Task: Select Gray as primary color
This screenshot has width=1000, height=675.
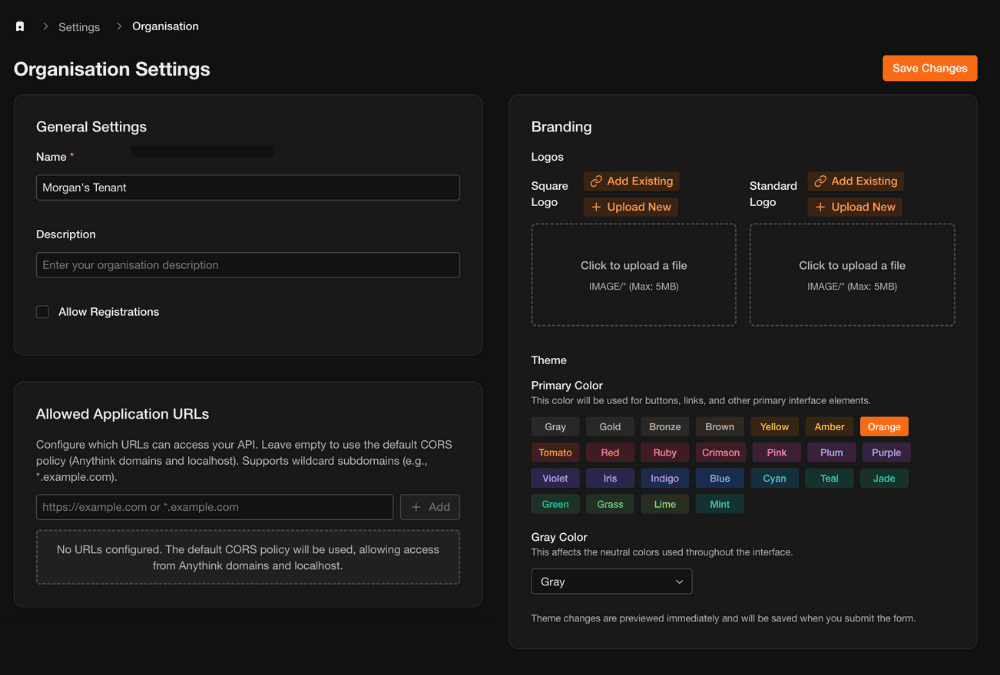Action: click(555, 426)
